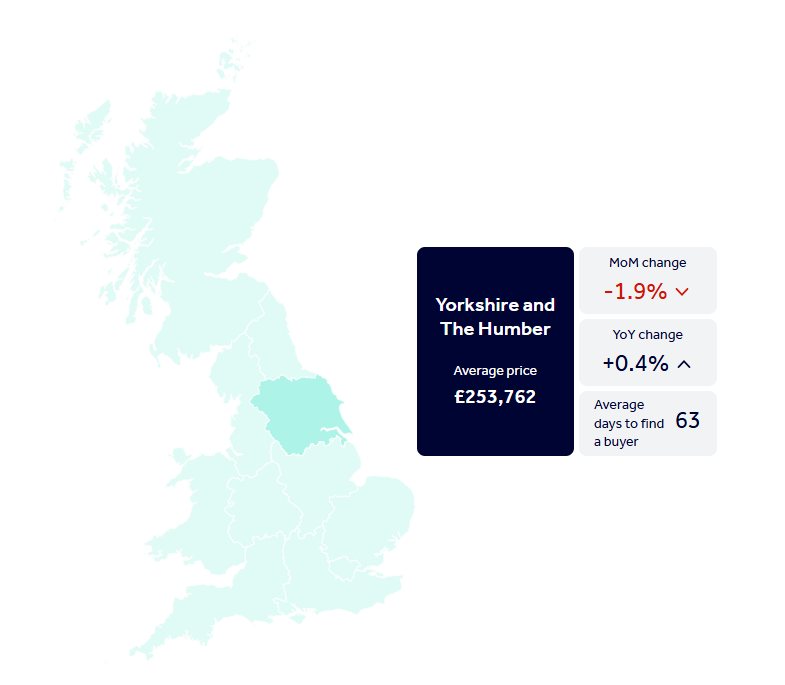This screenshot has width=785, height=685.
Task: Click the Yorkshire and The Humber card title
Action: (495, 316)
